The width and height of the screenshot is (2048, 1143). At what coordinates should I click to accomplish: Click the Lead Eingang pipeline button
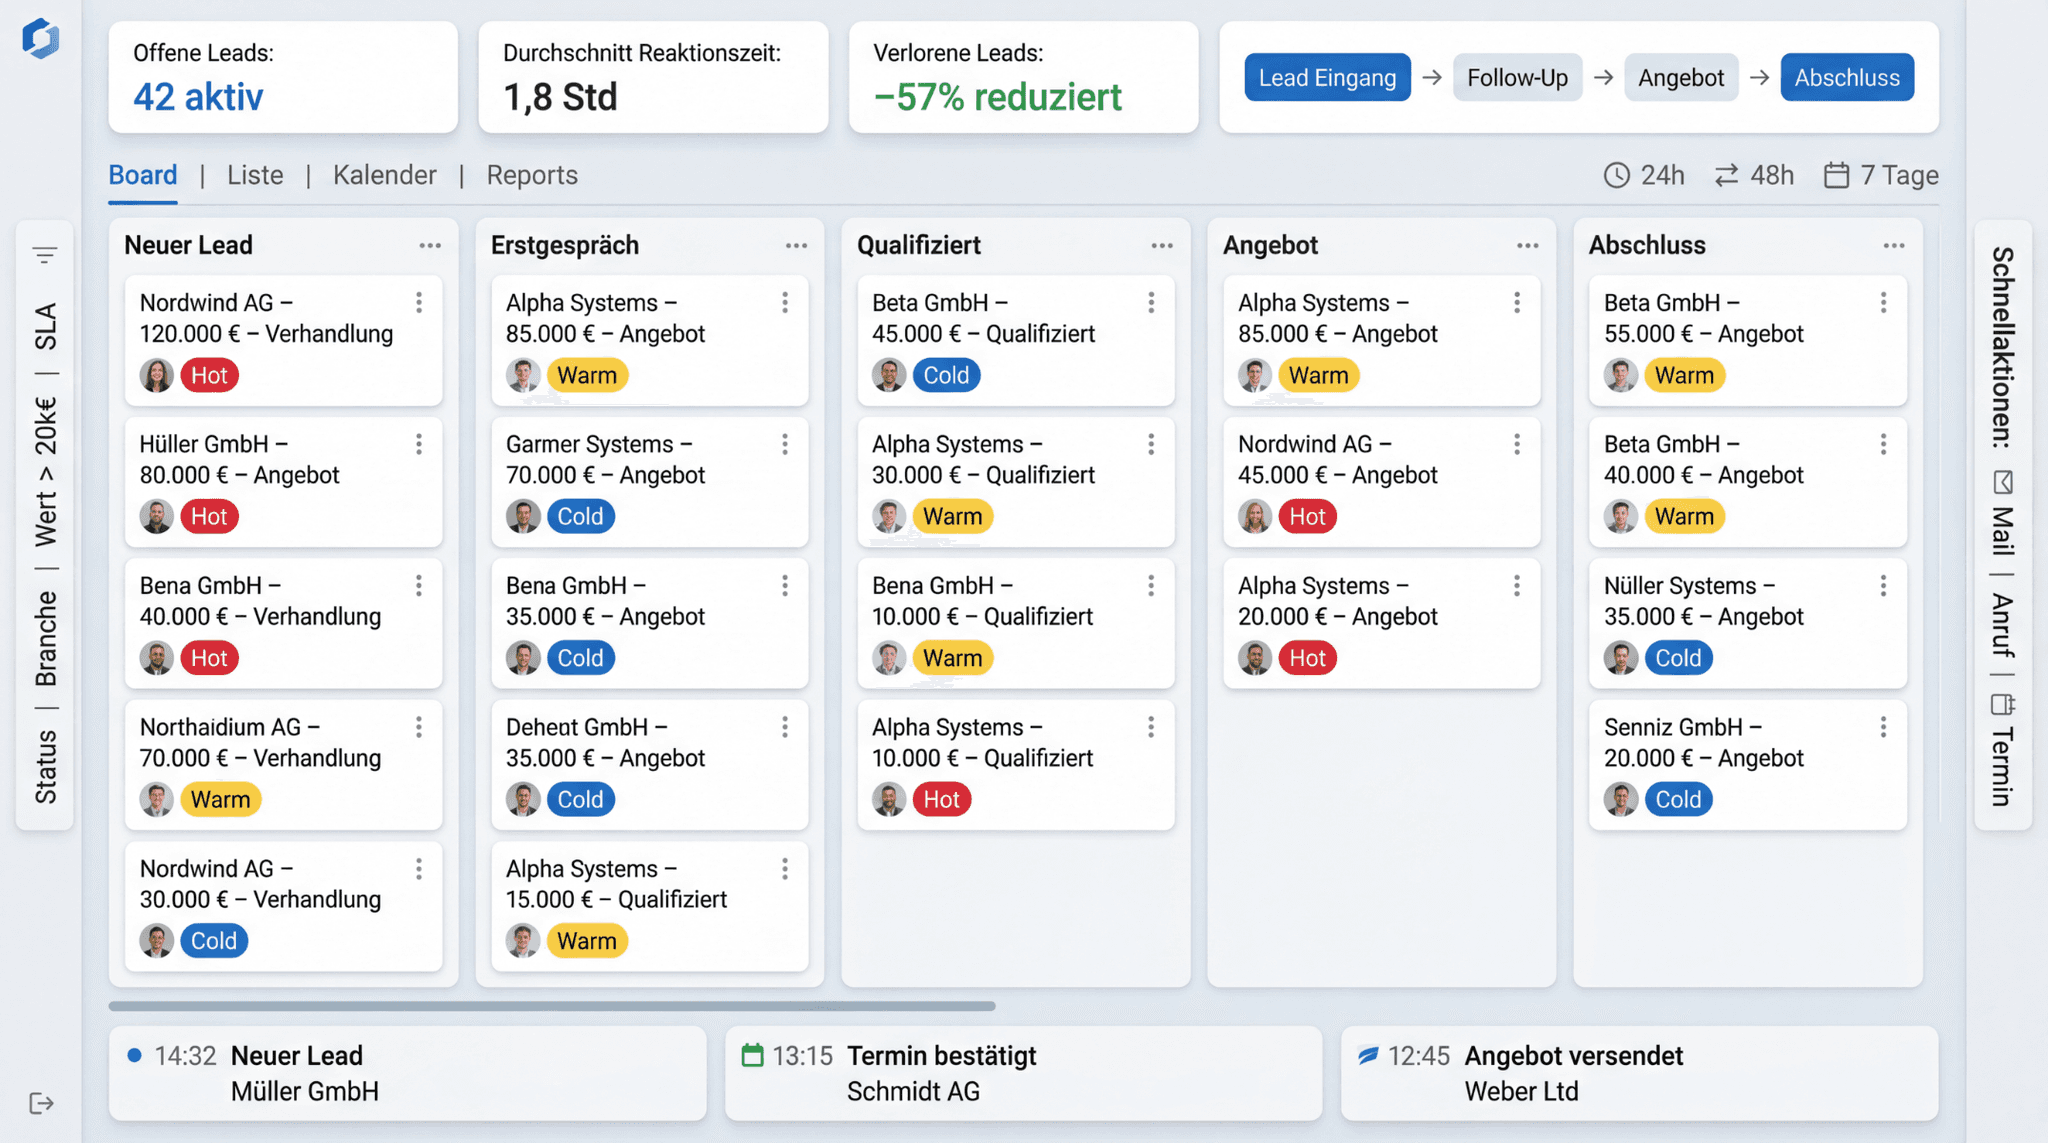[x=1327, y=78]
